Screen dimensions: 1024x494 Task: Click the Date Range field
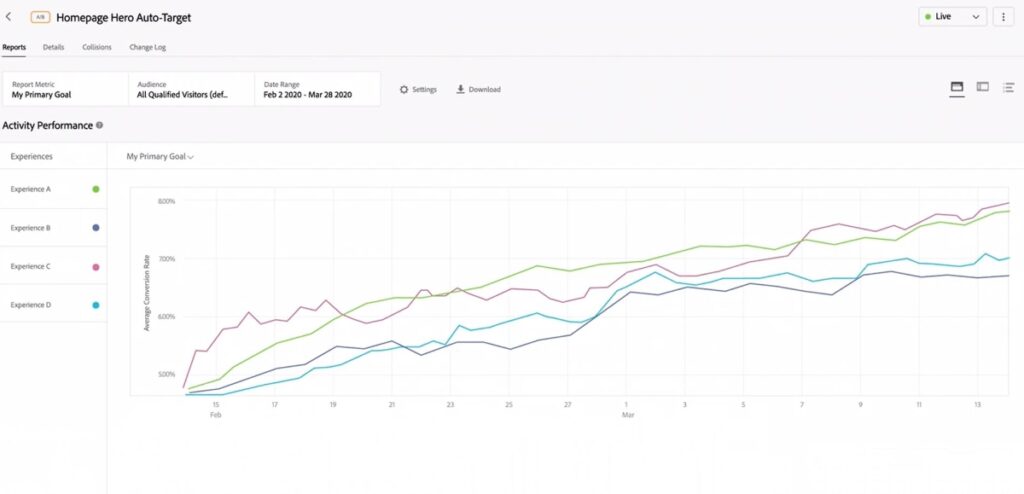click(317, 90)
